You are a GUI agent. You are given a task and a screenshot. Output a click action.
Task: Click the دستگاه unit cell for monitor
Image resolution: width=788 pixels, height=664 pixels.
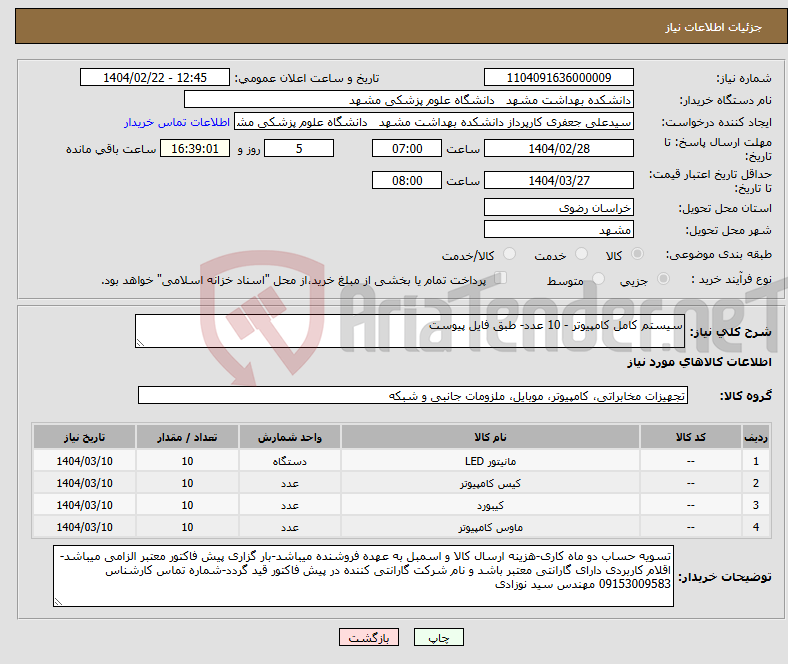click(289, 461)
